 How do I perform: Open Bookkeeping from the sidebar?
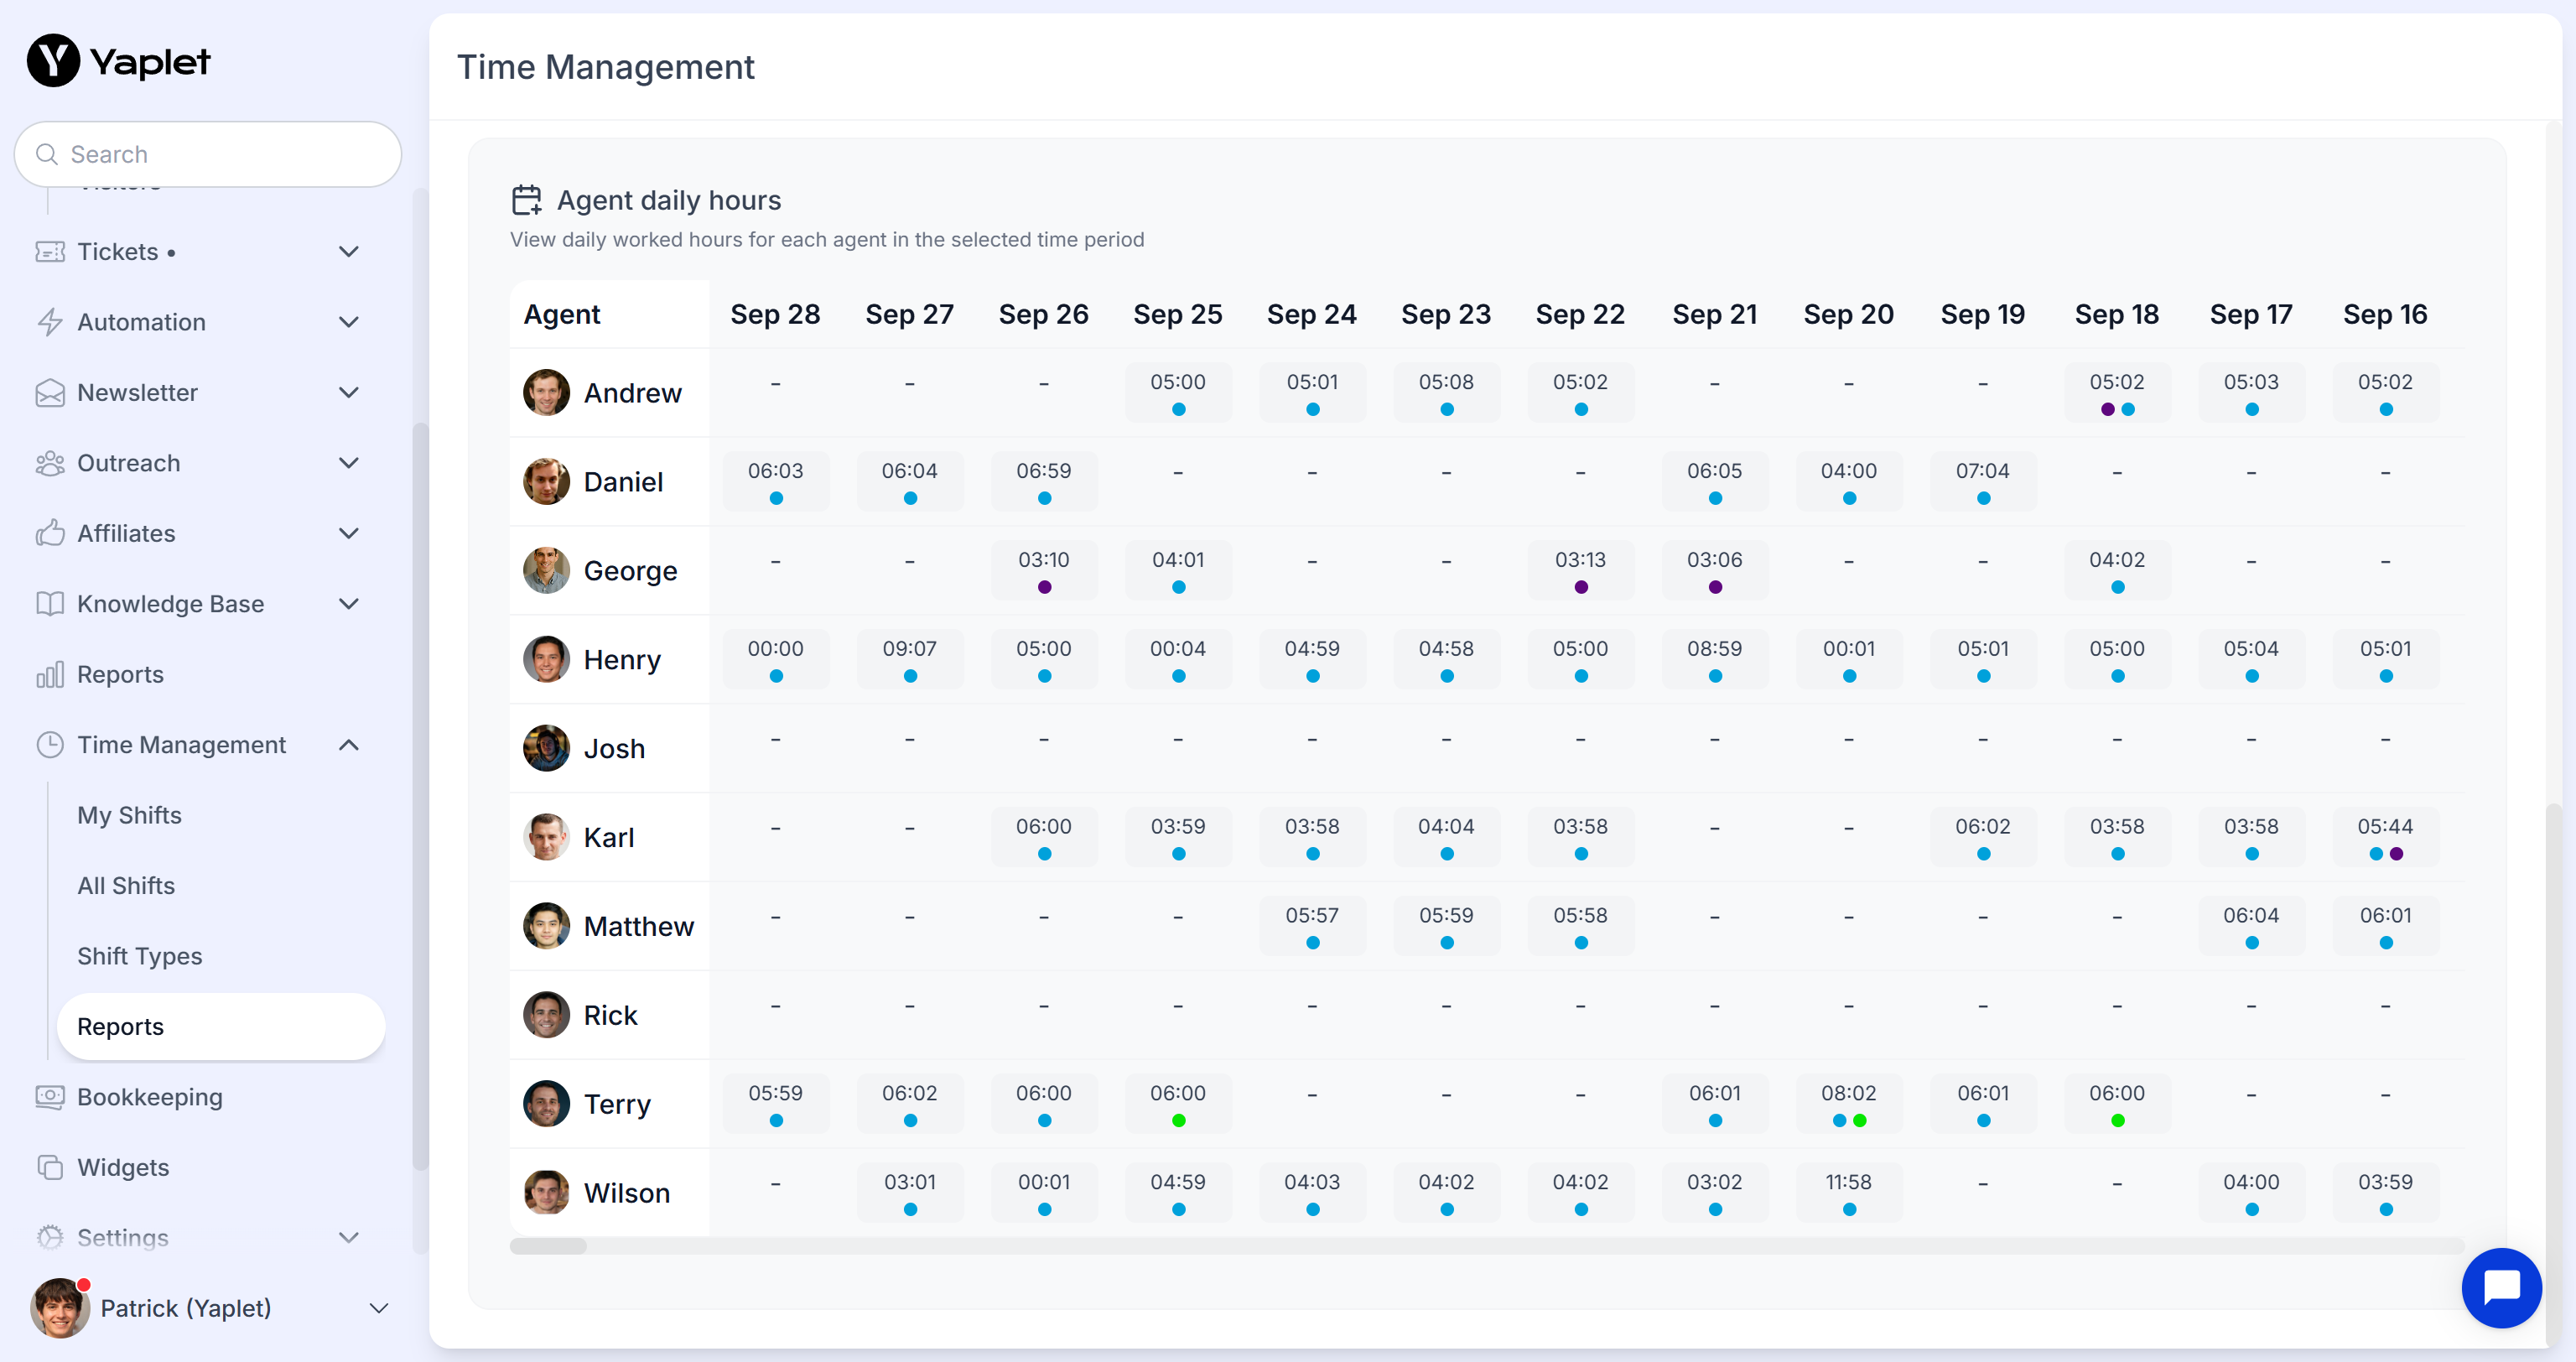pos(150,1097)
